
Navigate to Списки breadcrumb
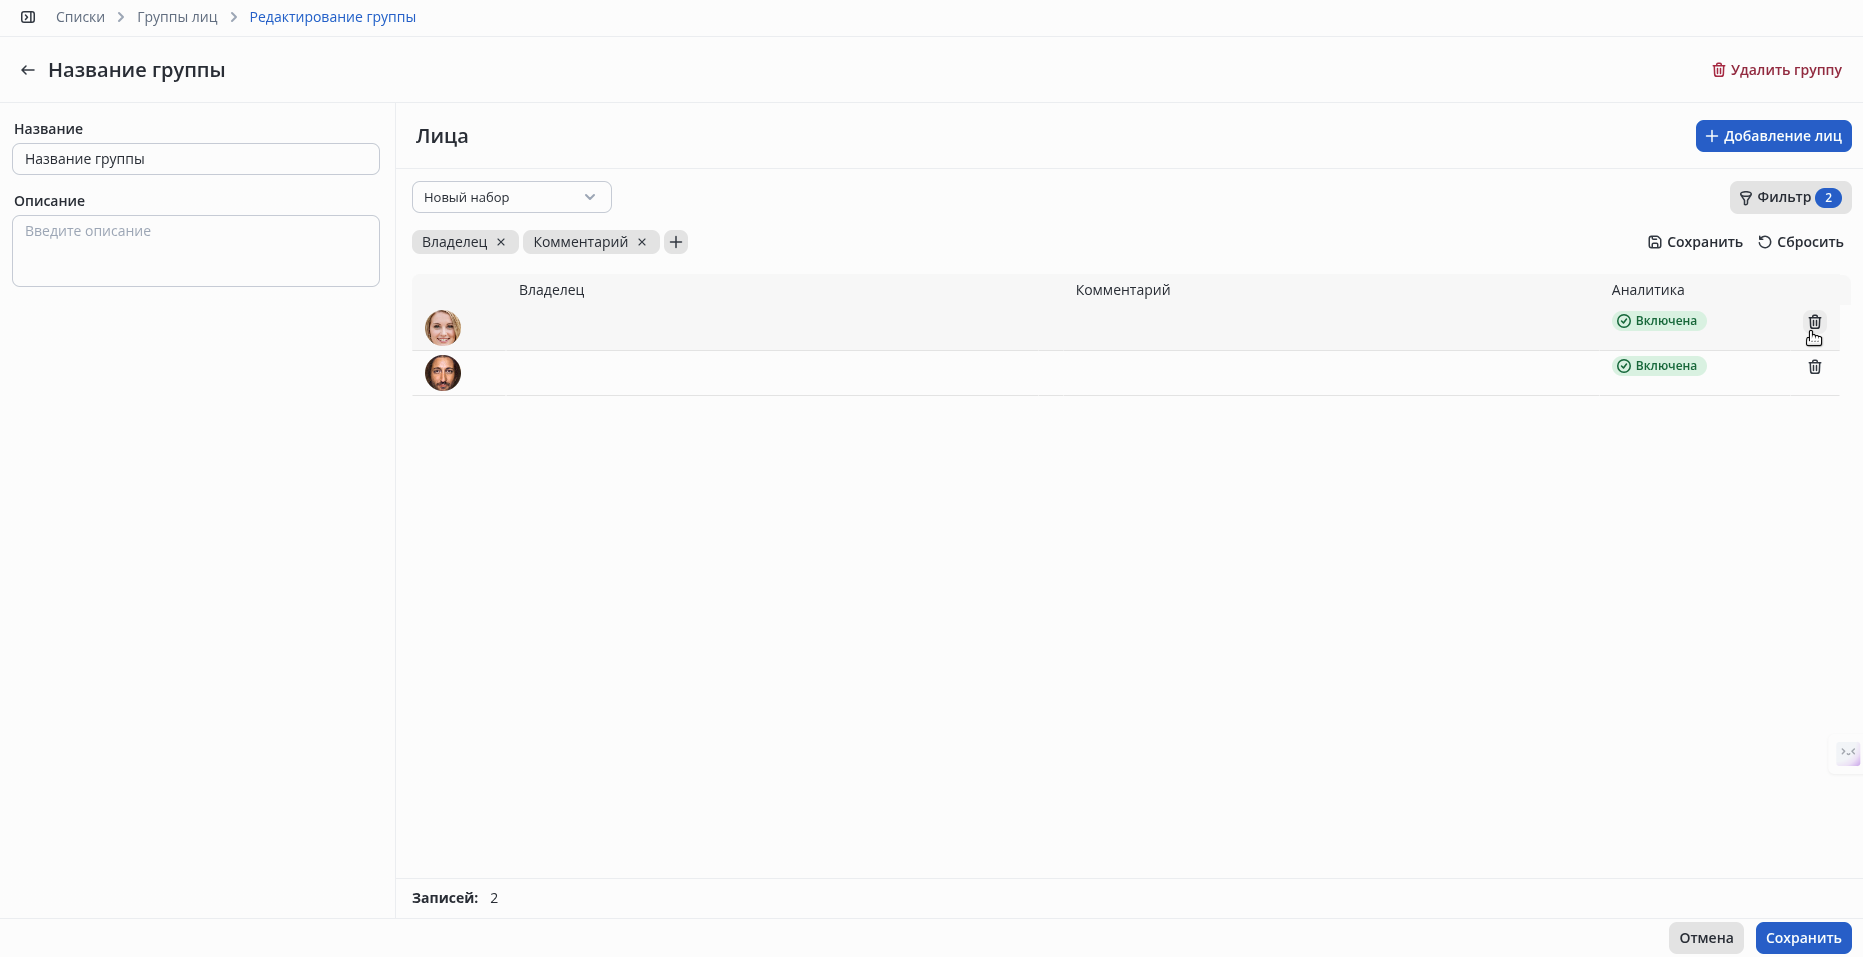click(80, 17)
